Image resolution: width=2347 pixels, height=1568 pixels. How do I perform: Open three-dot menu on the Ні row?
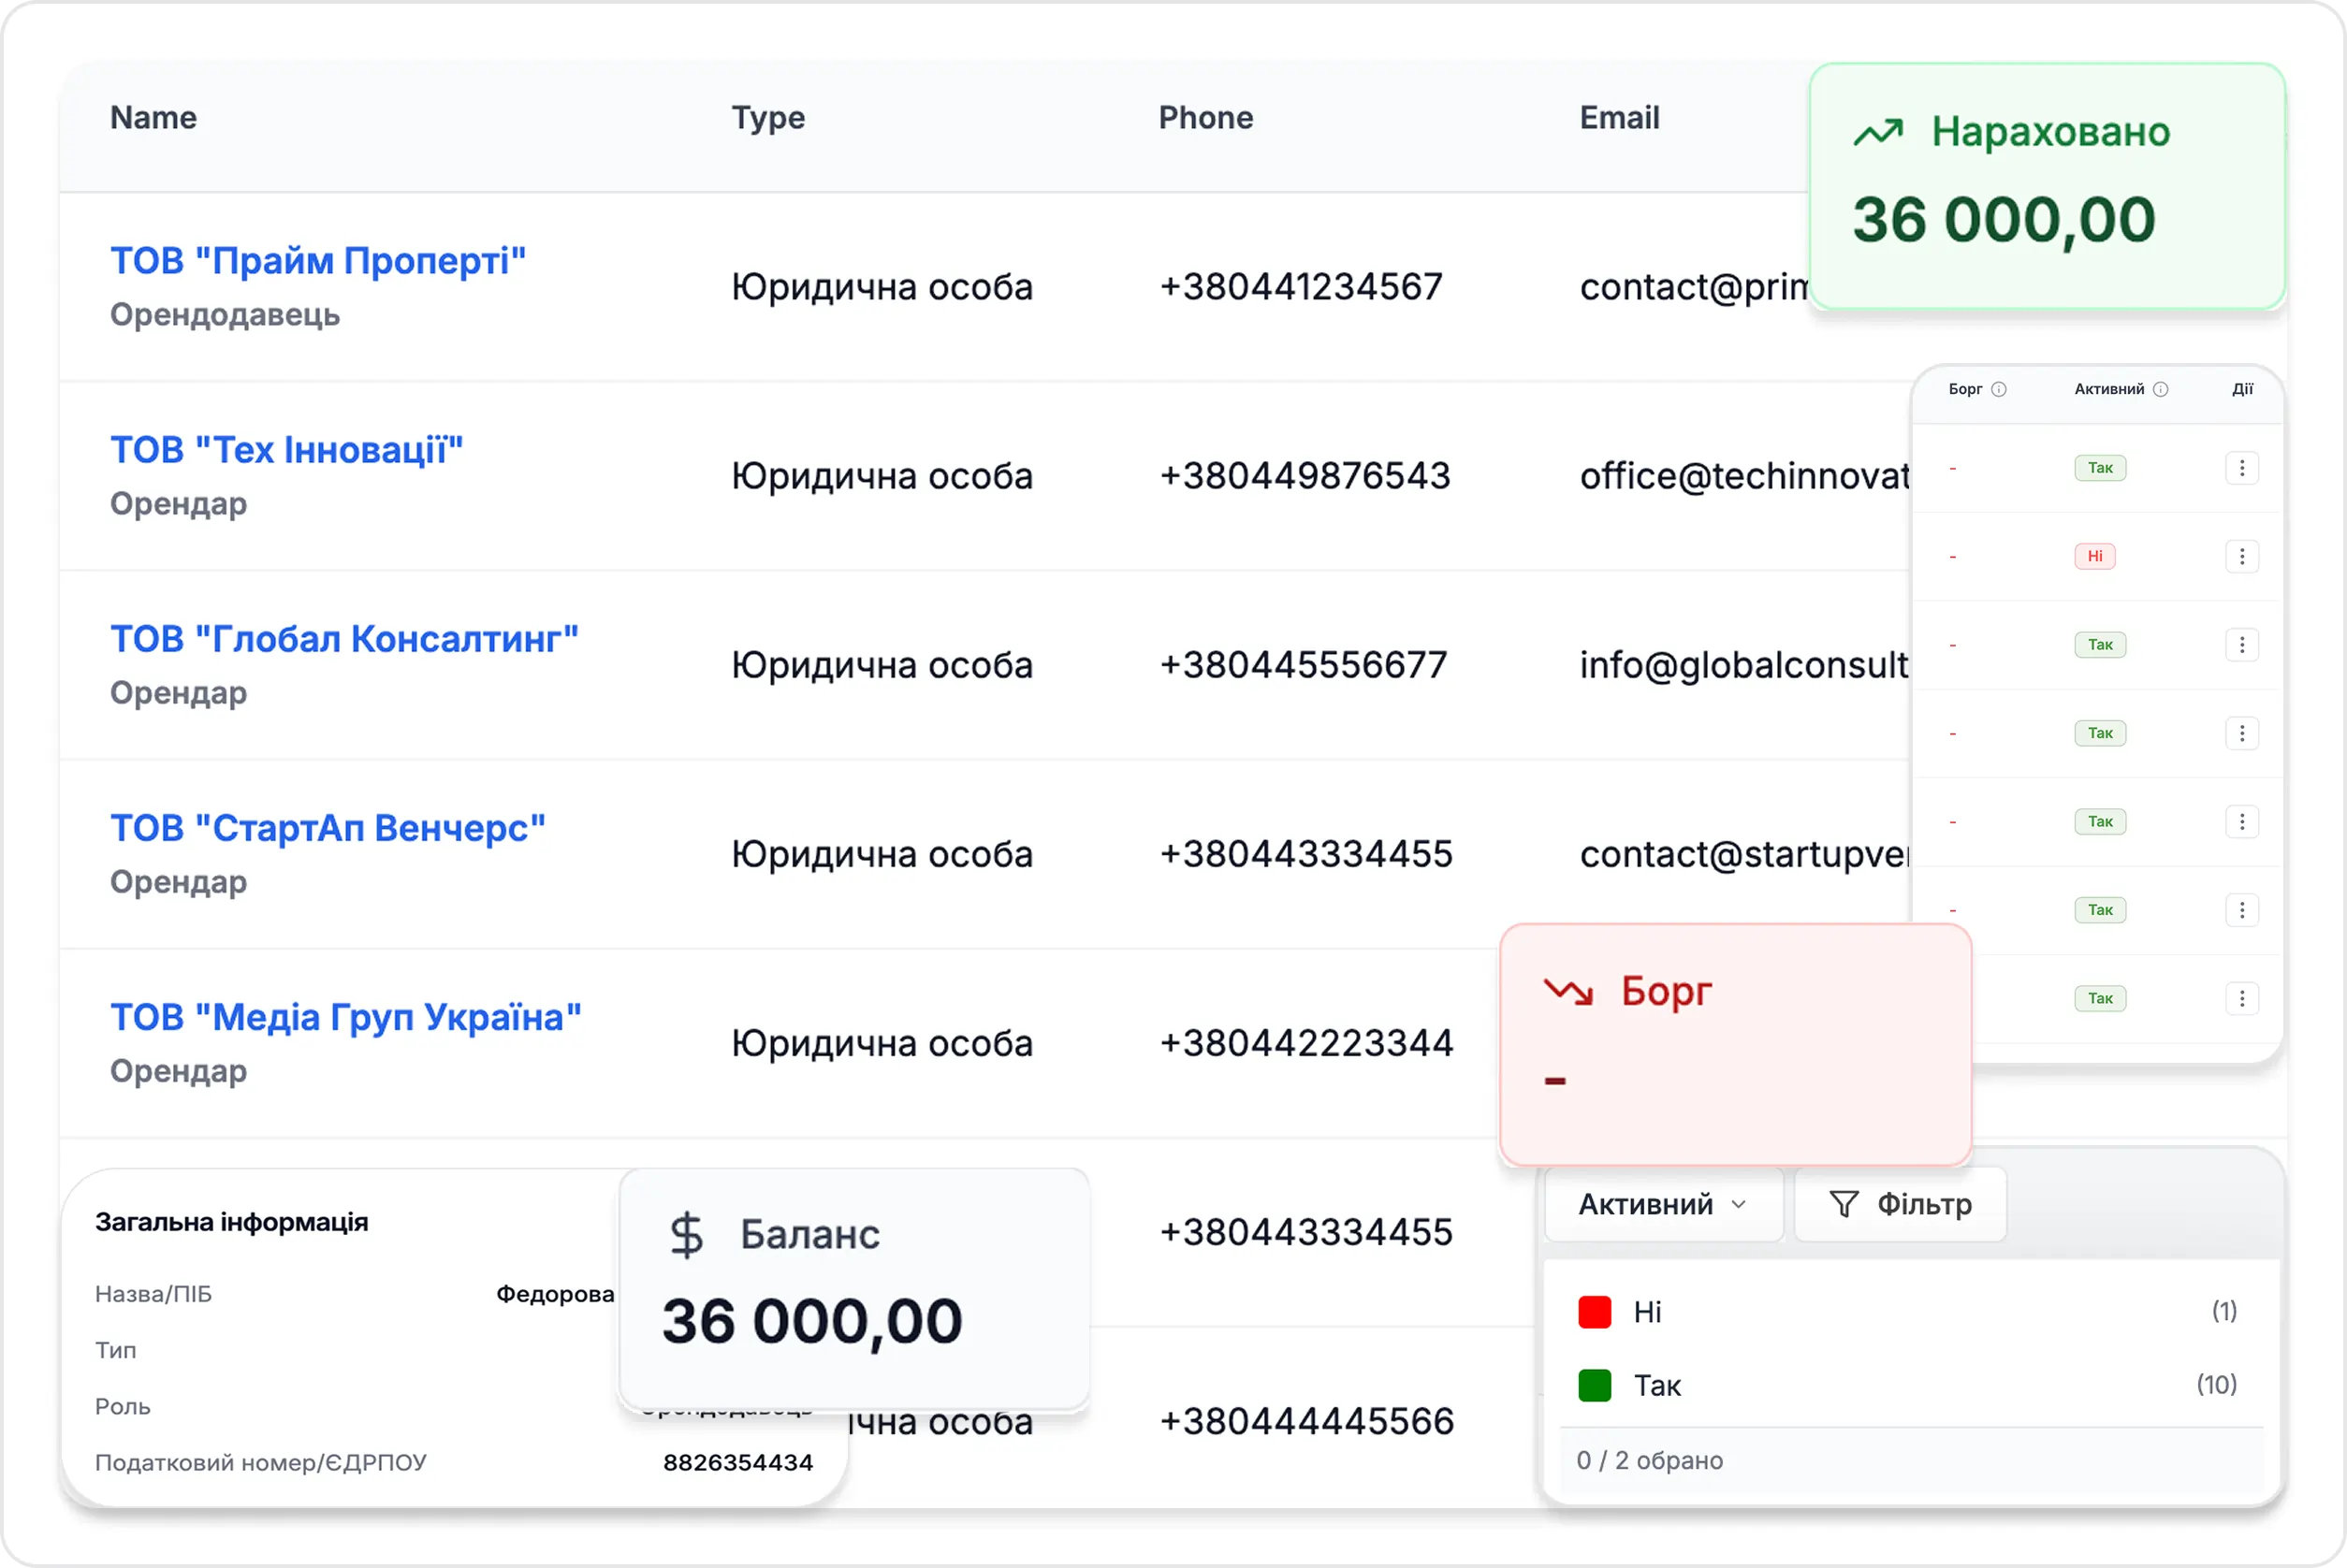2241,556
